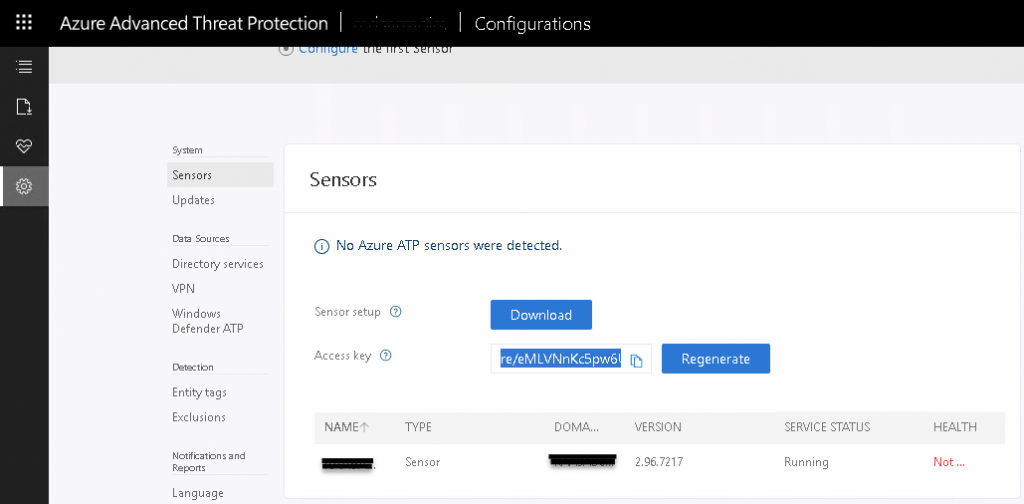Click the access key text field
This screenshot has height=504, width=1024.
[x=560, y=359]
